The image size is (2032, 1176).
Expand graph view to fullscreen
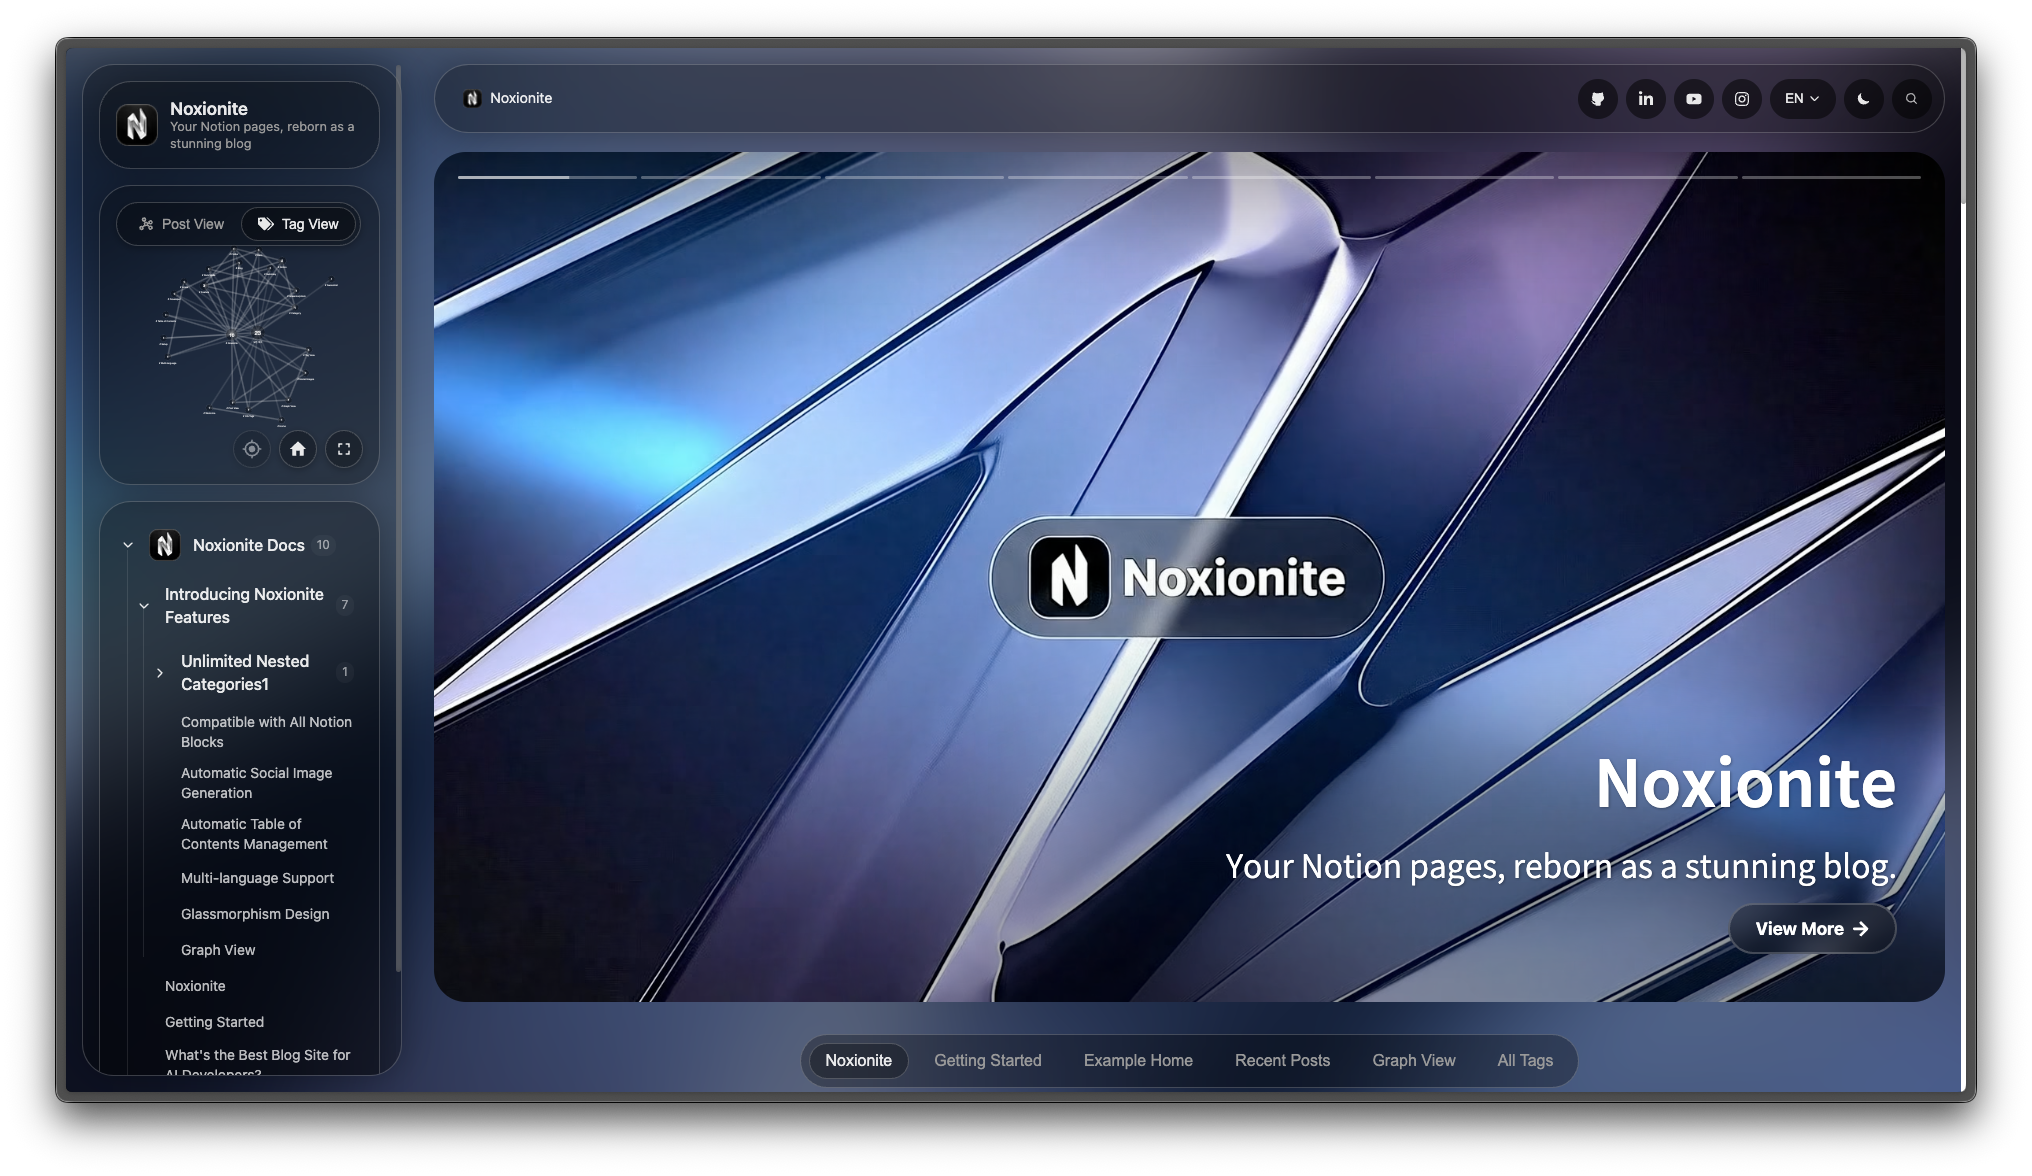point(344,449)
